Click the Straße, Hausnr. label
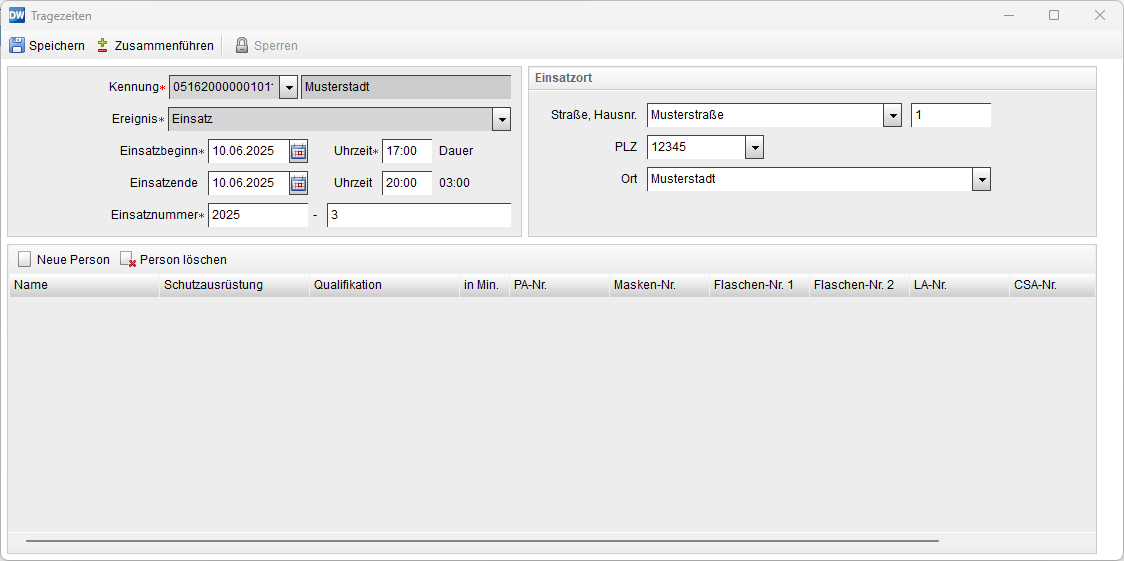Image resolution: width=1124 pixels, height=561 pixels. tap(594, 115)
